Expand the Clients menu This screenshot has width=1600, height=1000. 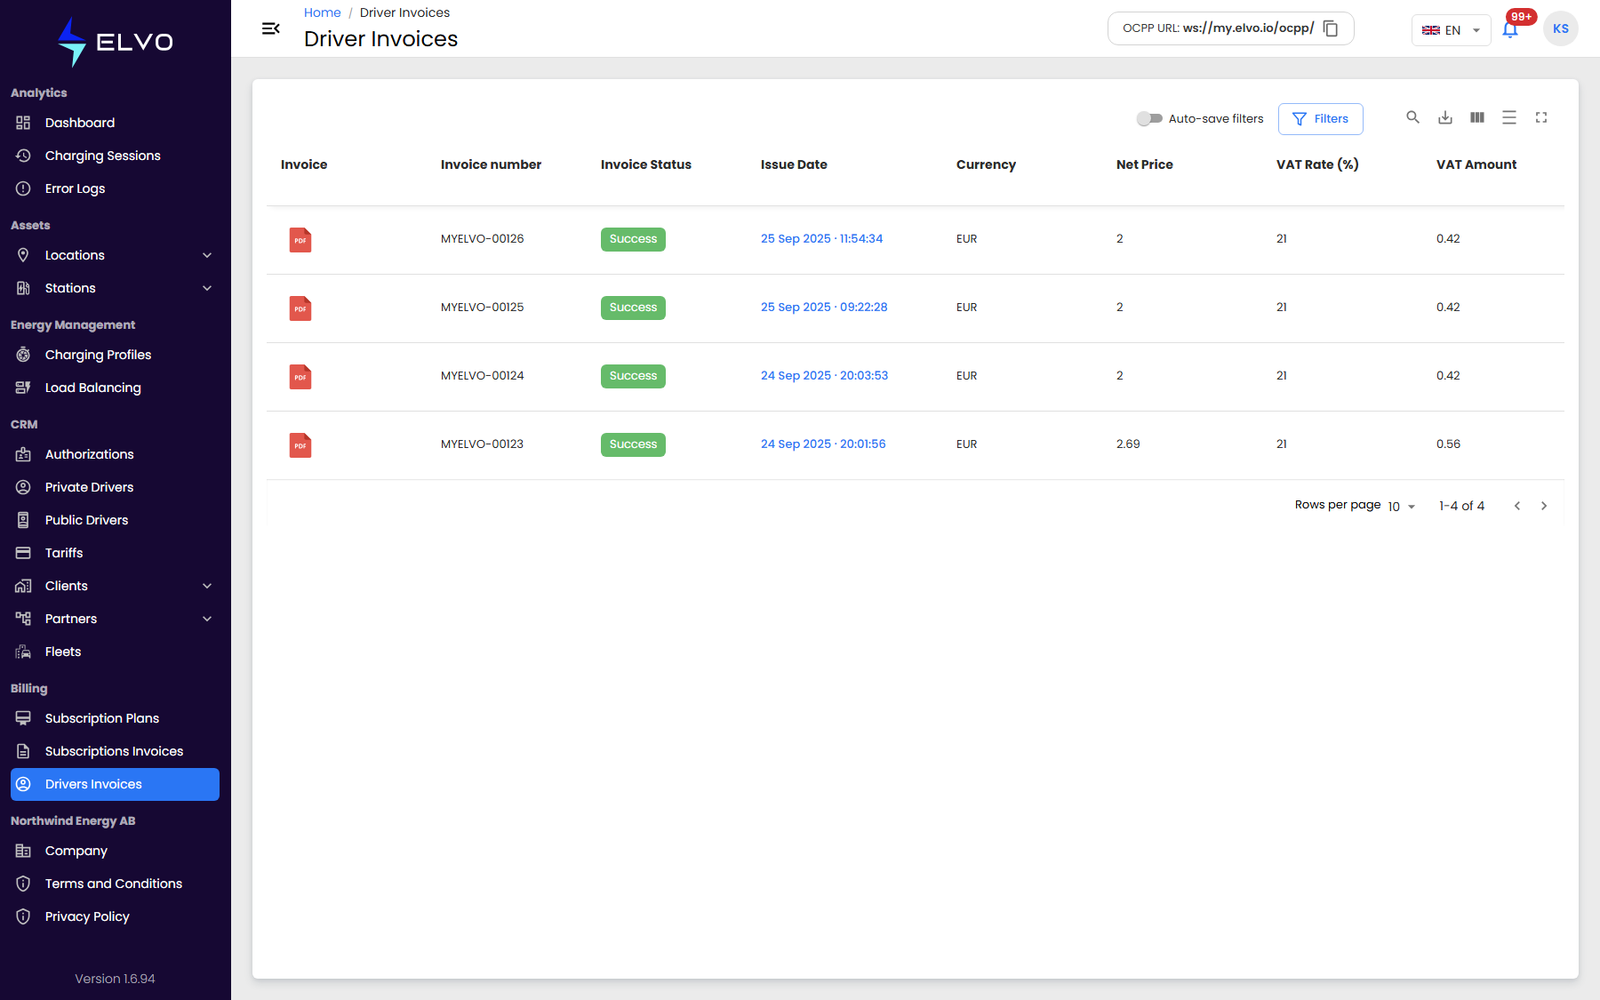click(115, 586)
